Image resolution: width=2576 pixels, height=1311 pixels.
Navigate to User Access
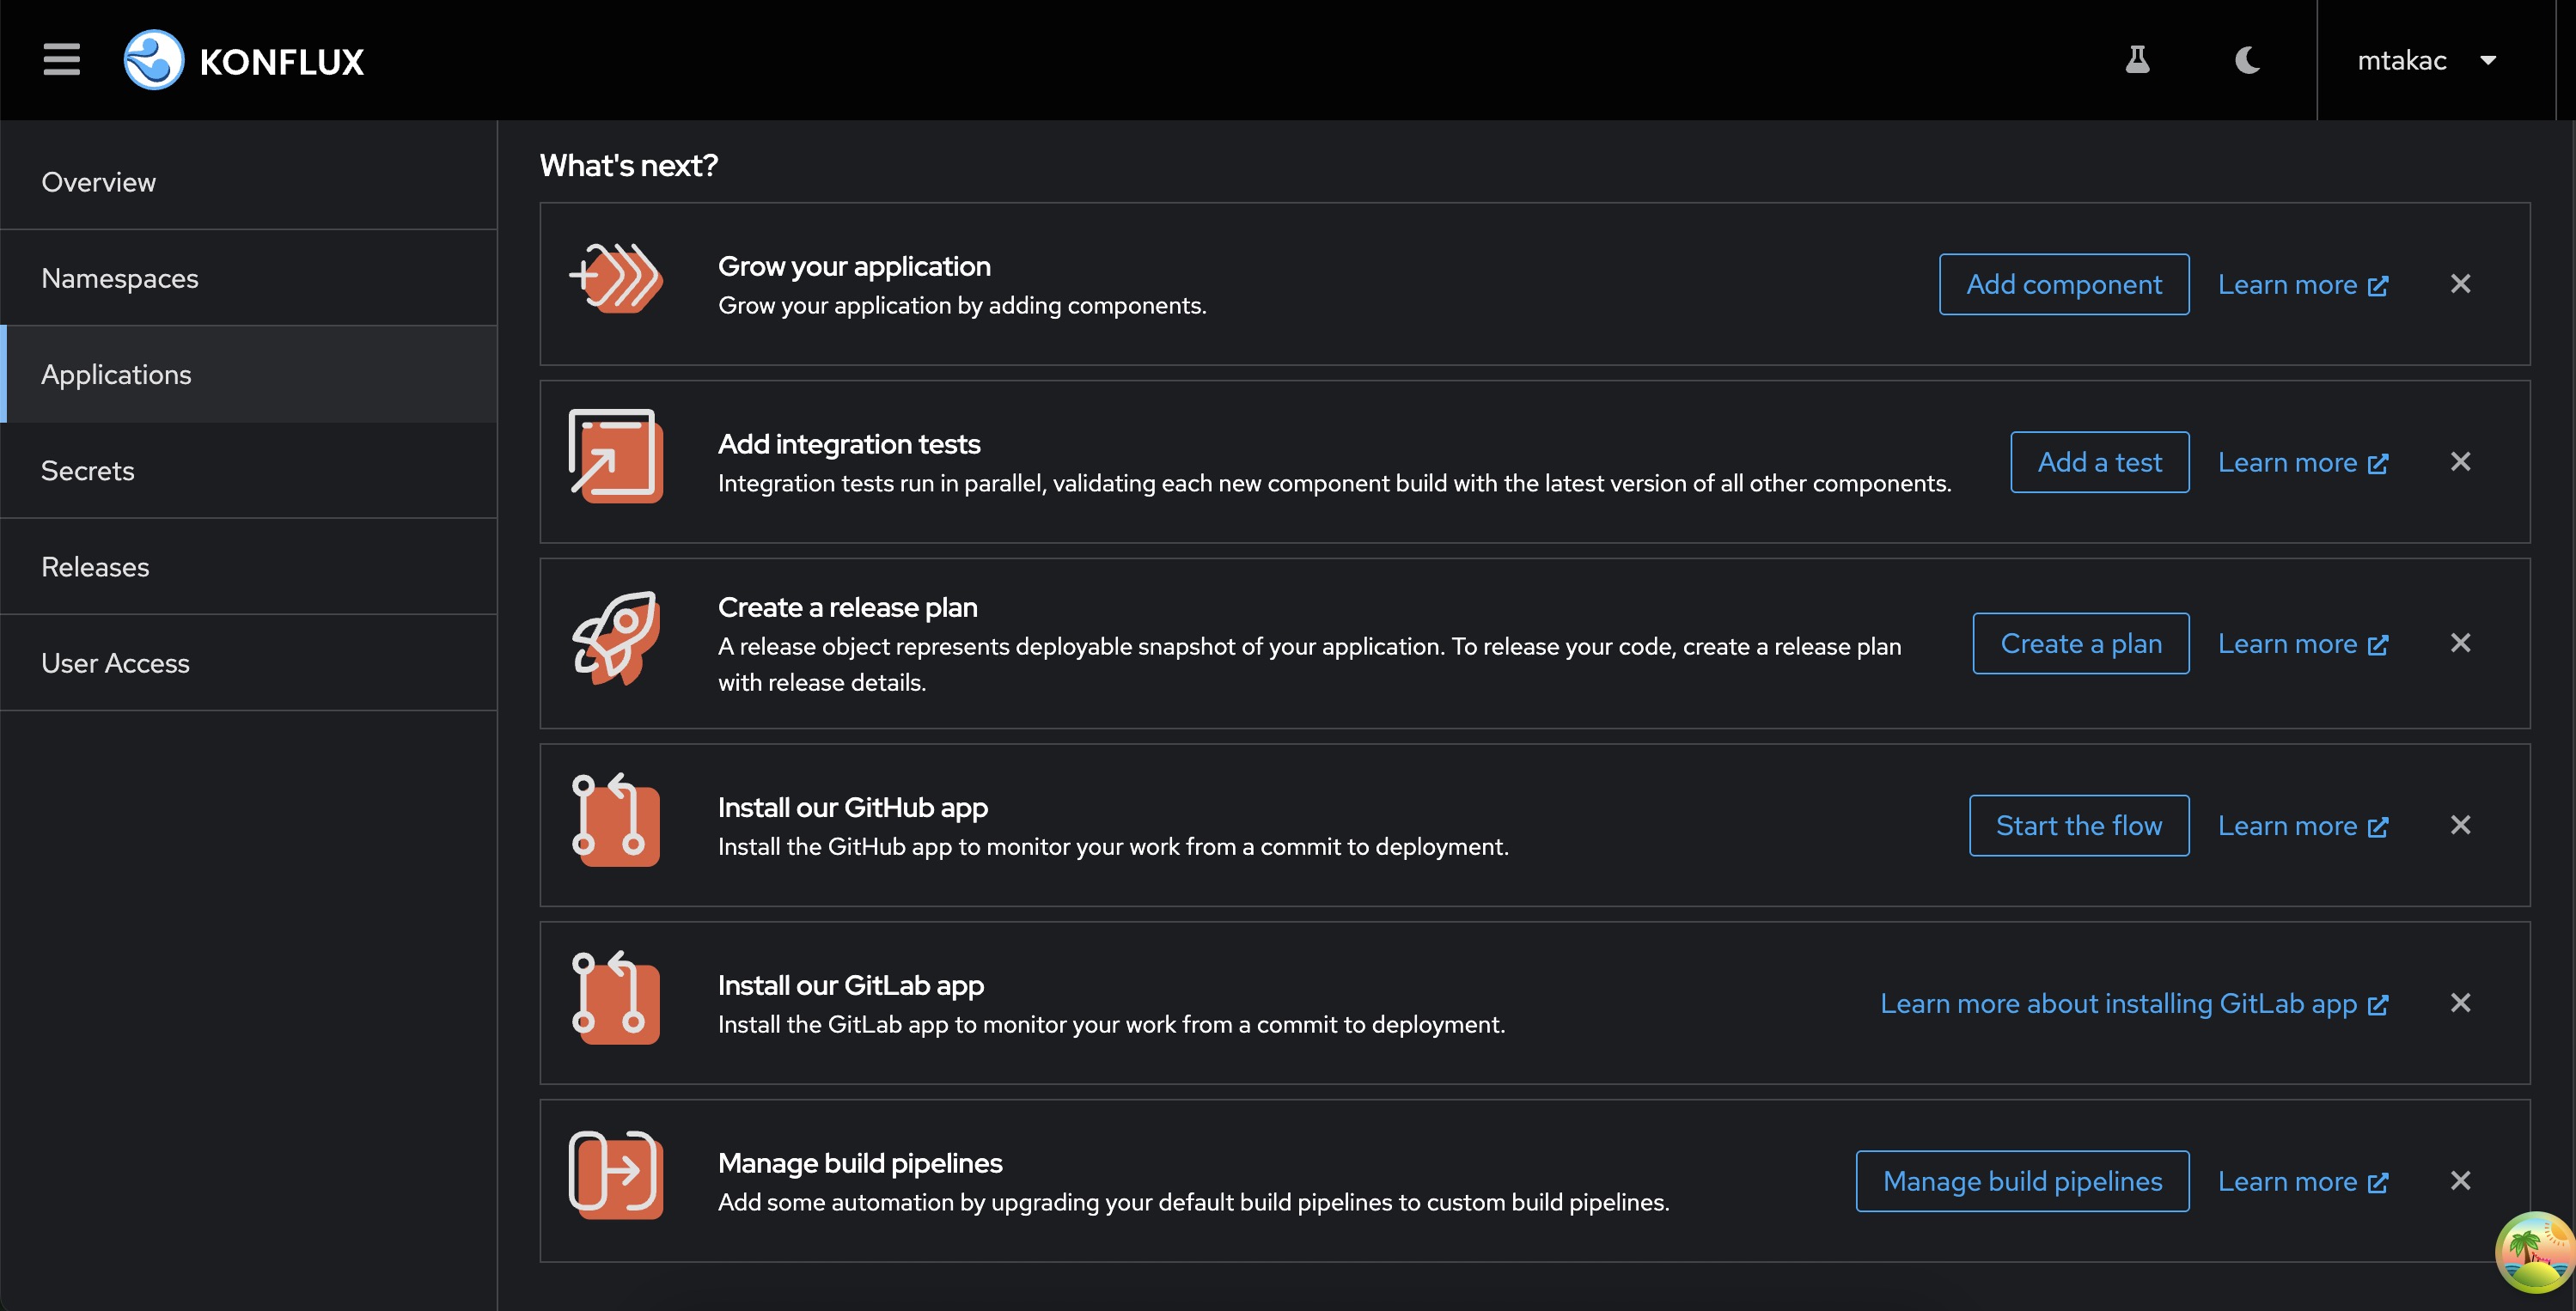click(x=115, y=663)
